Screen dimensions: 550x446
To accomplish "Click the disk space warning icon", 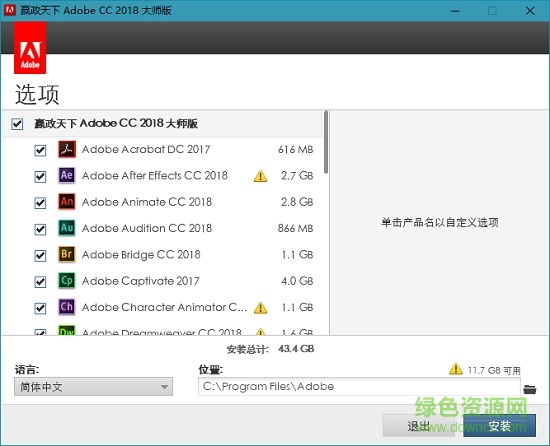I will click(456, 369).
